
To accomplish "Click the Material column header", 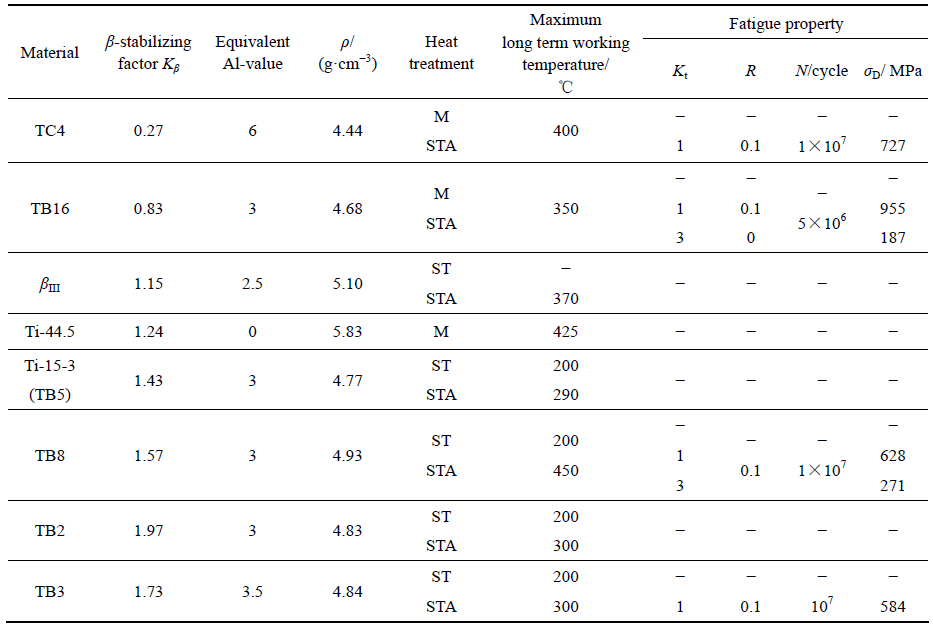I will click(x=50, y=53).
